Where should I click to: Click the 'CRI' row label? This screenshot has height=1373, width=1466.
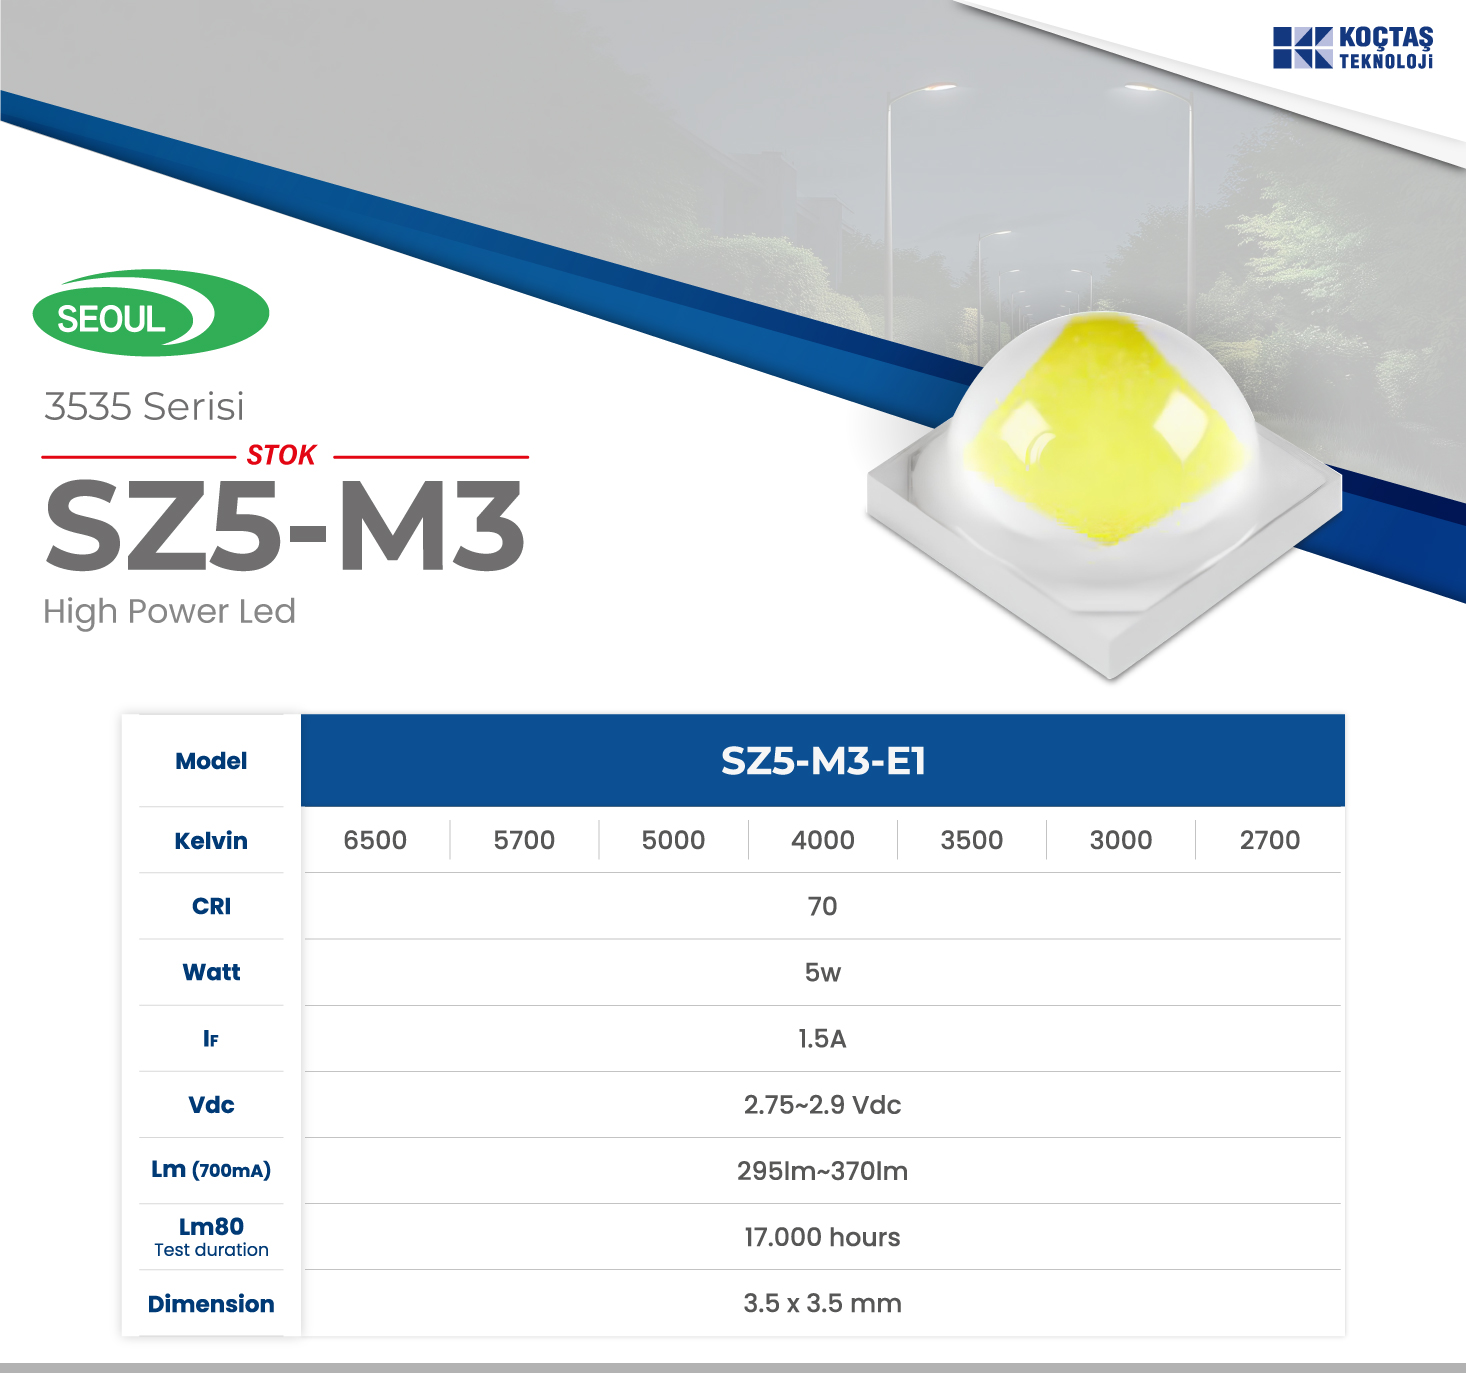point(211,907)
